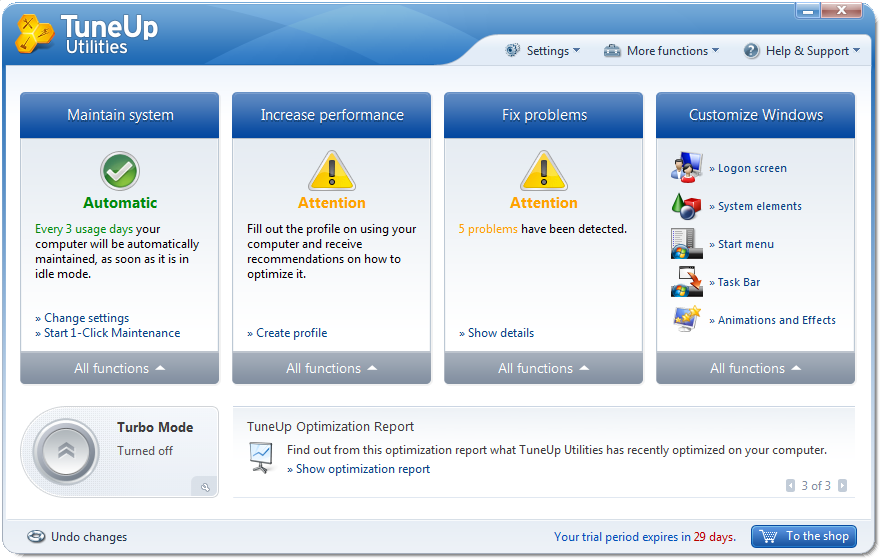Click the Turbo Mode wrench settings icon
881x559 pixels.
click(205, 487)
